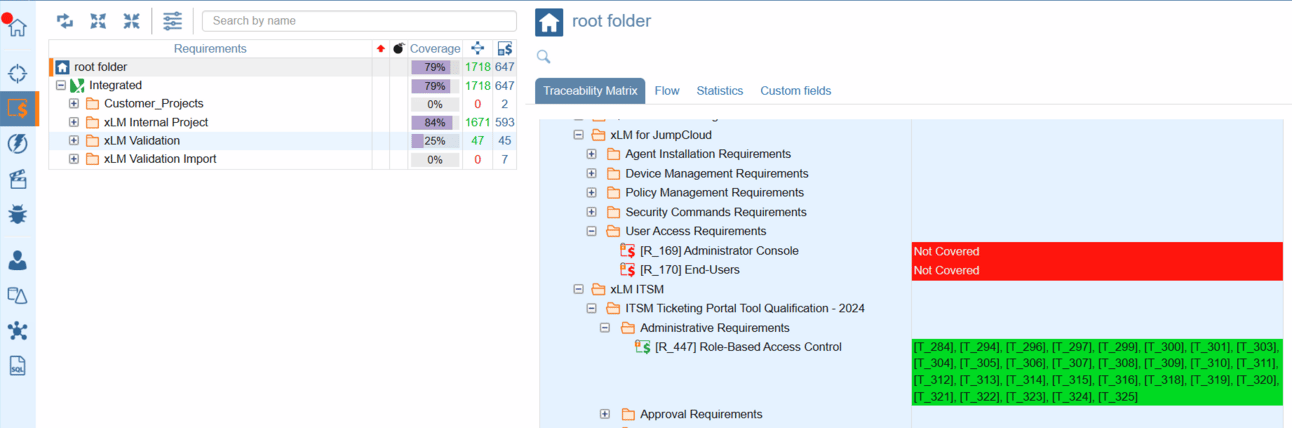Click the R_447 Role-Based Access Control requirement icon

[x=643, y=347]
